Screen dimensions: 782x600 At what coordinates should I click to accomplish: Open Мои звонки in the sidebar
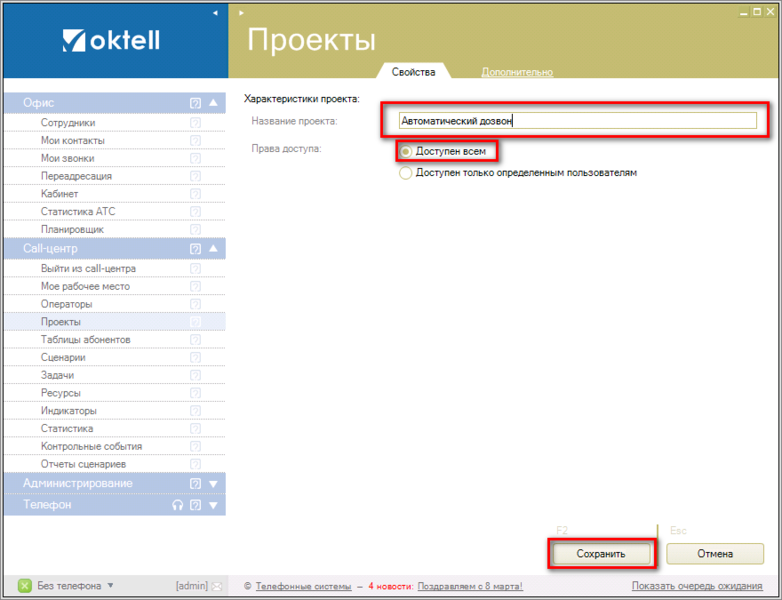click(x=67, y=159)
